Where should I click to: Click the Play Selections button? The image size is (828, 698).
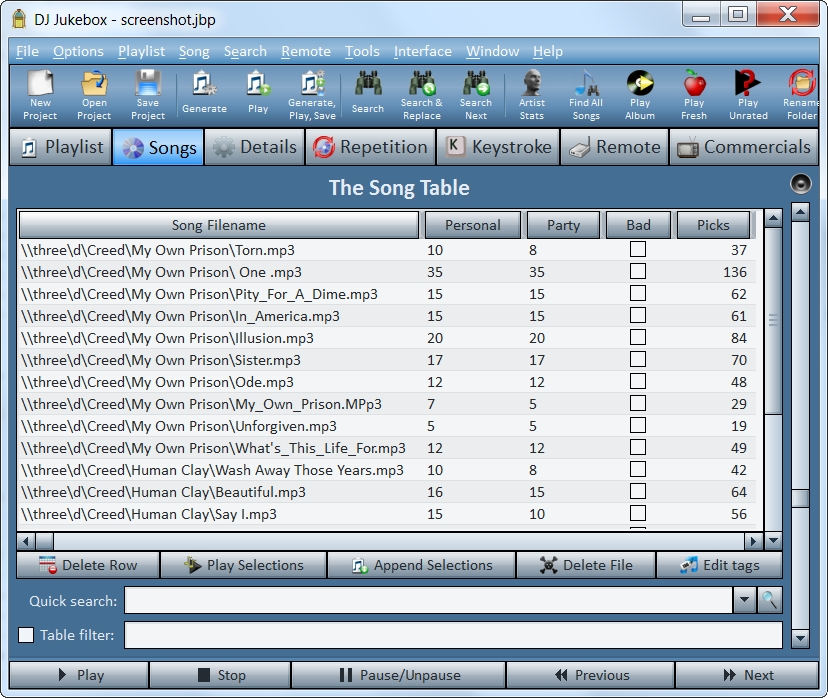pyautogui.click(x=243, y=565)
